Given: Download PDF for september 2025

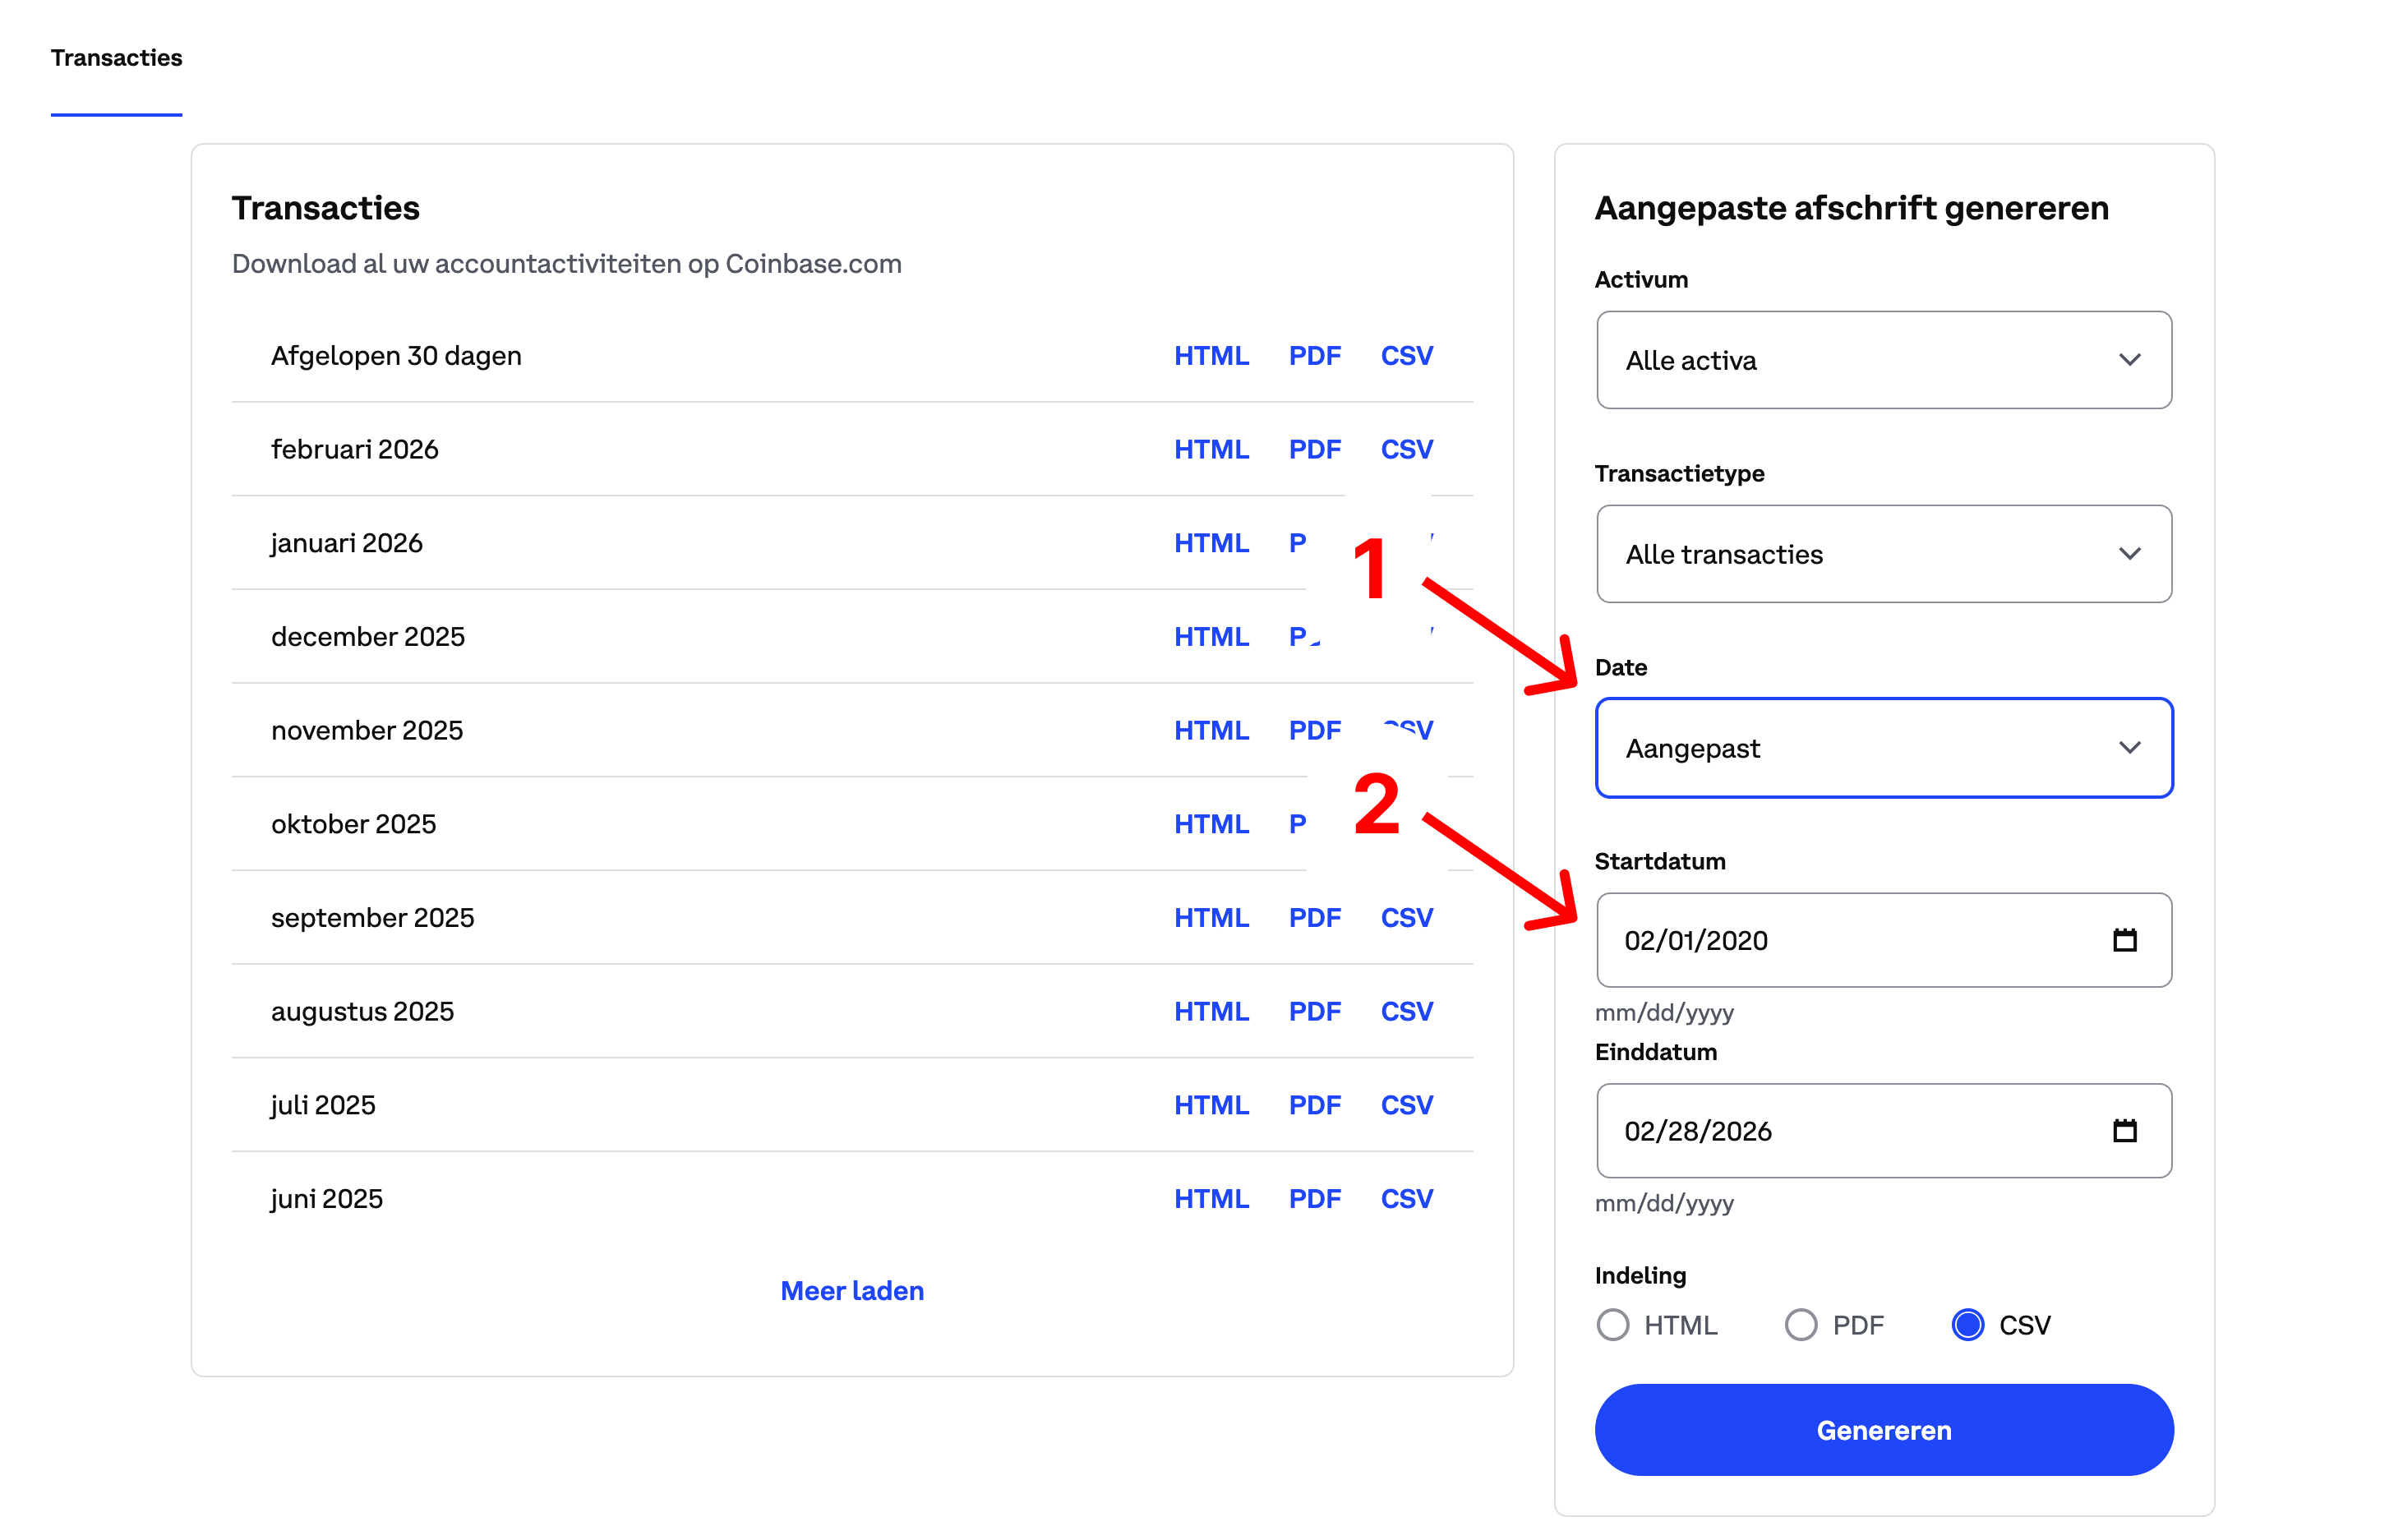Looking at the screenshot, I should tap(1314, 916).
